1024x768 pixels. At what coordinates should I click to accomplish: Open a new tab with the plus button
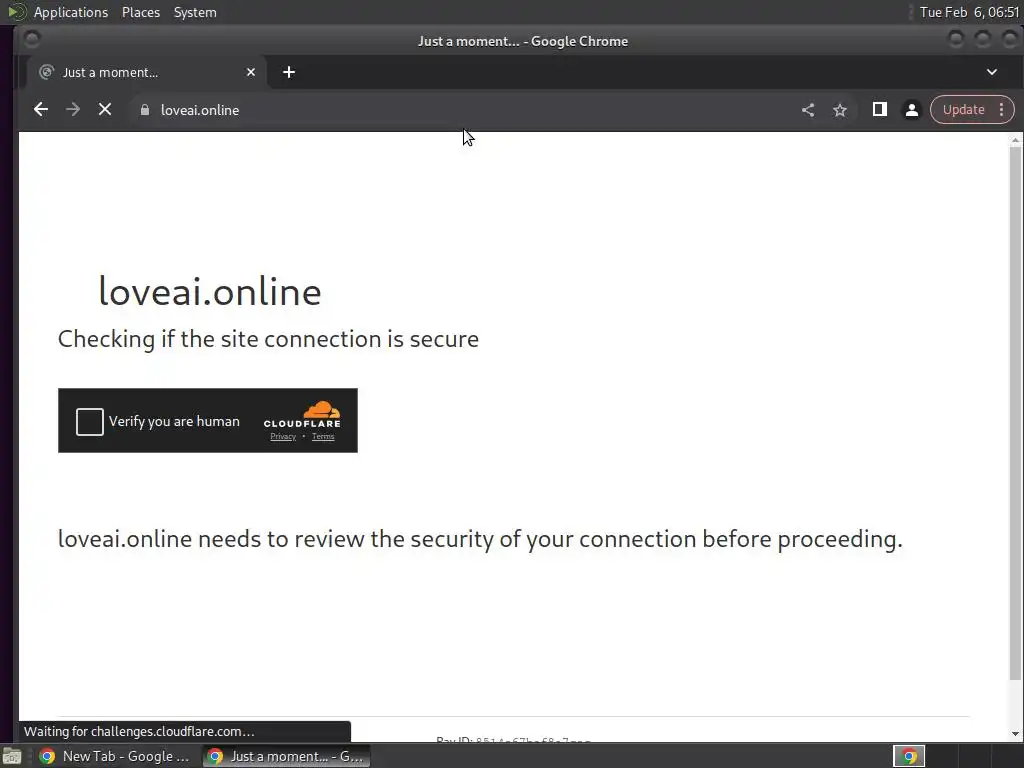click(x=289, y=72)
